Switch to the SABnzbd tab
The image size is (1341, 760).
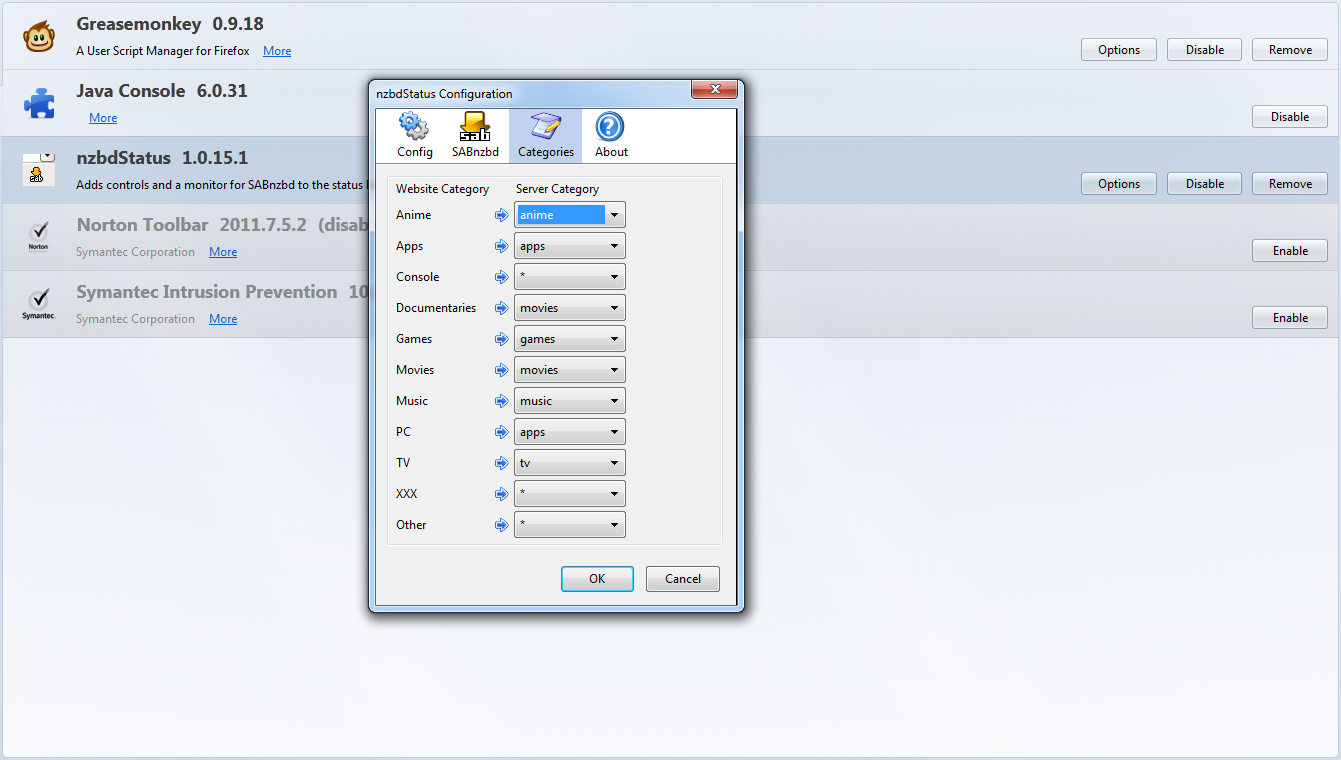click(475, 136)
